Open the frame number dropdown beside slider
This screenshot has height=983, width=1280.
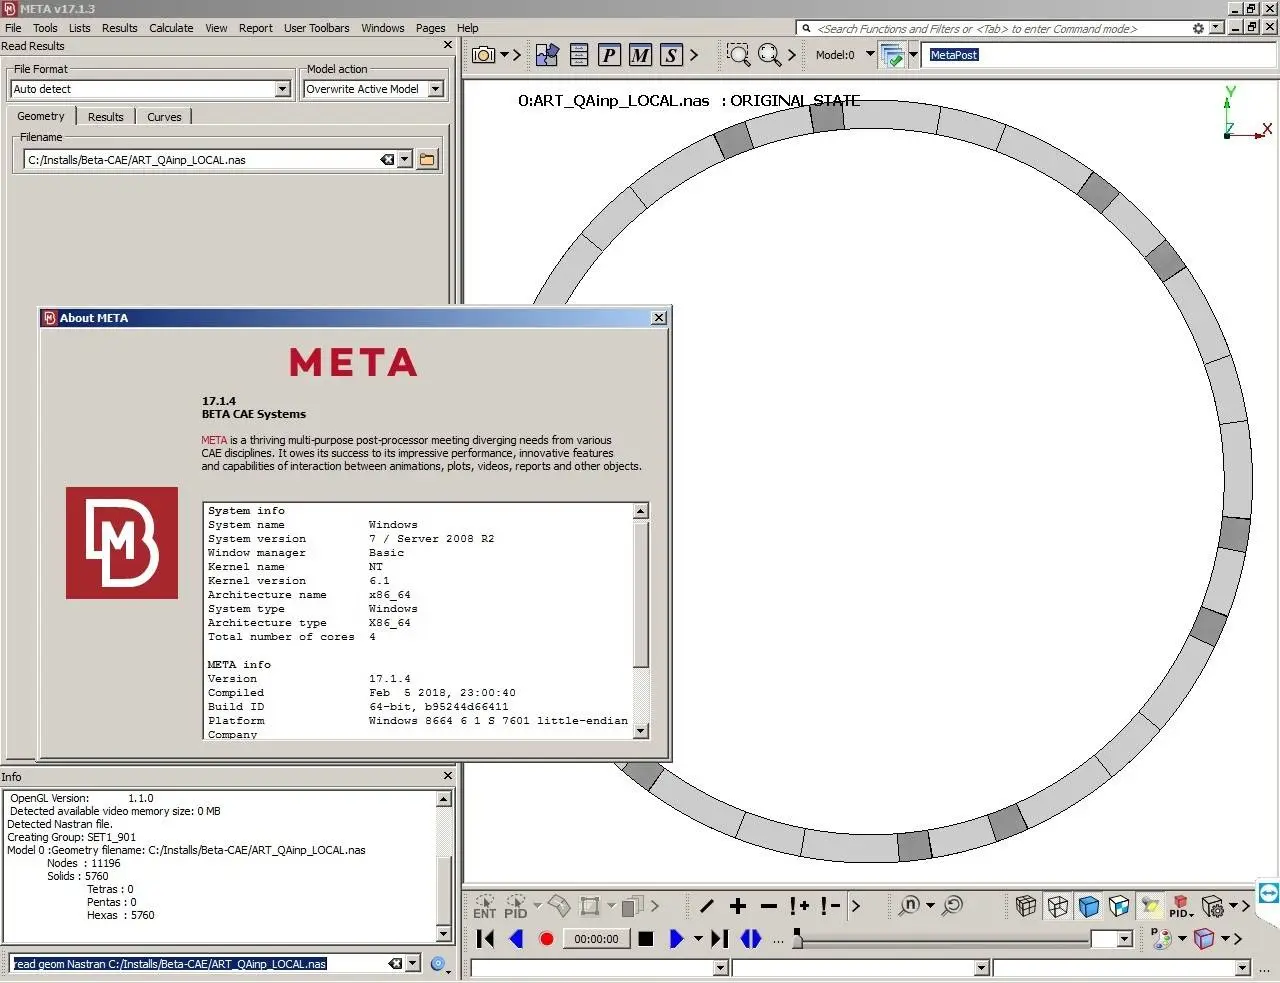[1125, 939]
